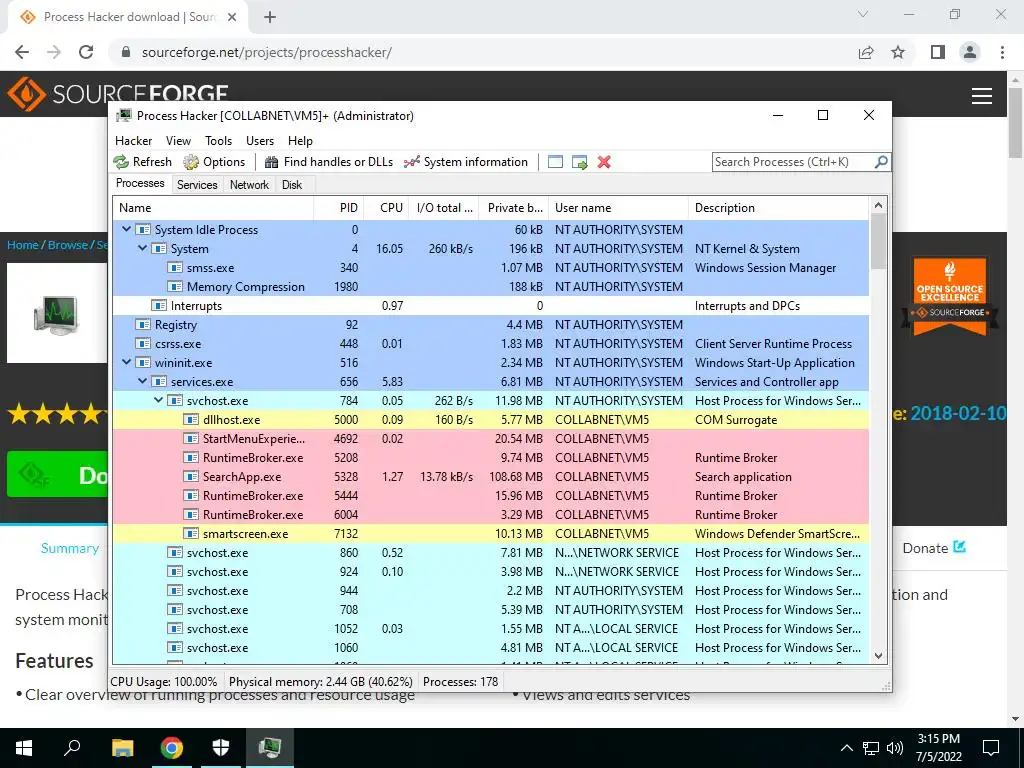The image size is (1024, 768).
Task: Click the smartscreen.exe process icon
Action: coord(191,534)
